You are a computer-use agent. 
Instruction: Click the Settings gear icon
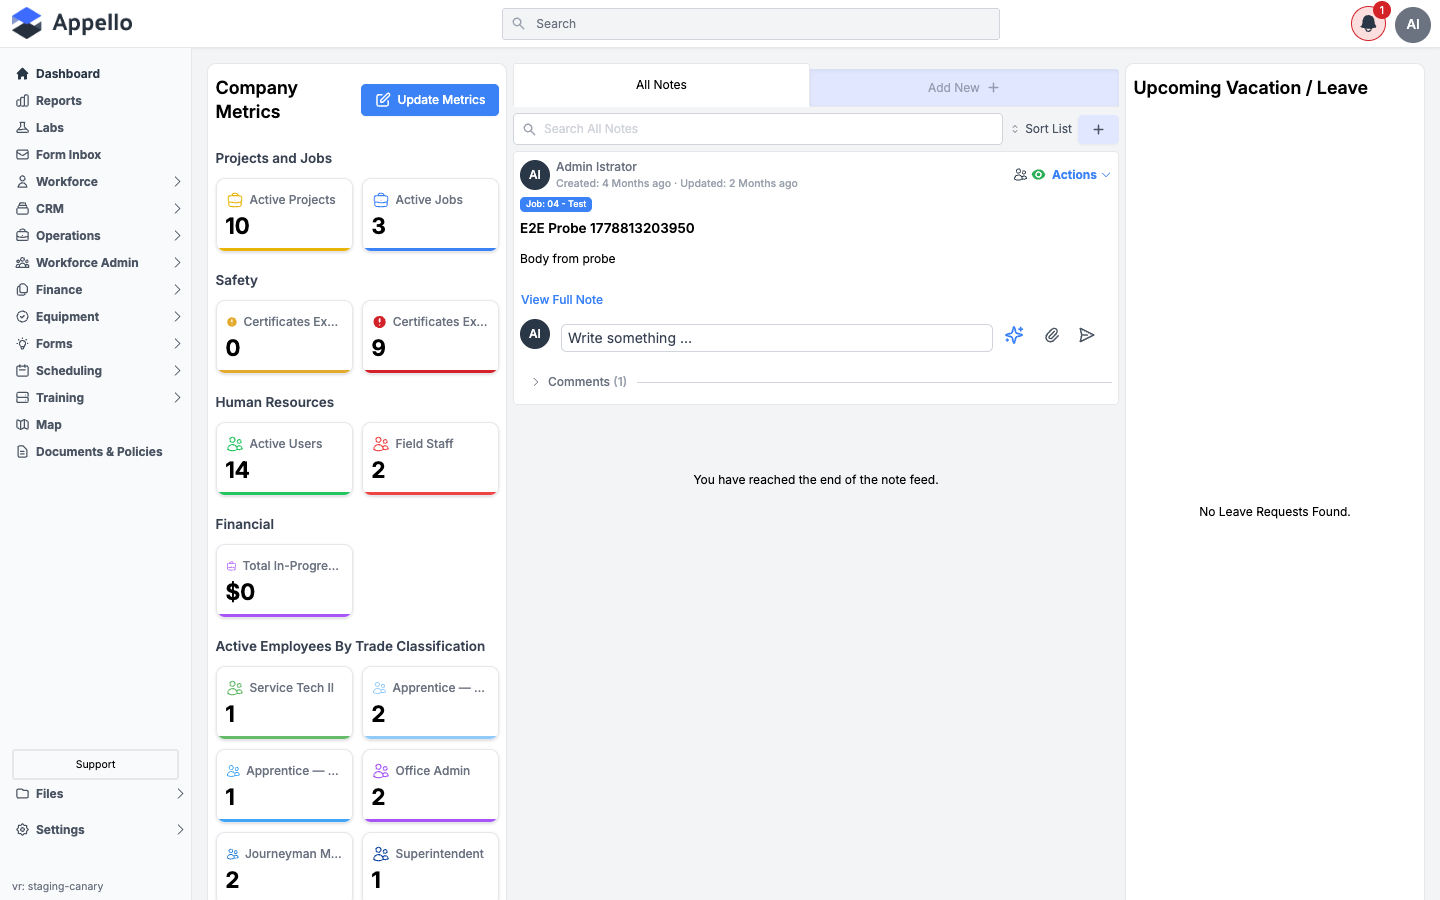coord(22,830)
